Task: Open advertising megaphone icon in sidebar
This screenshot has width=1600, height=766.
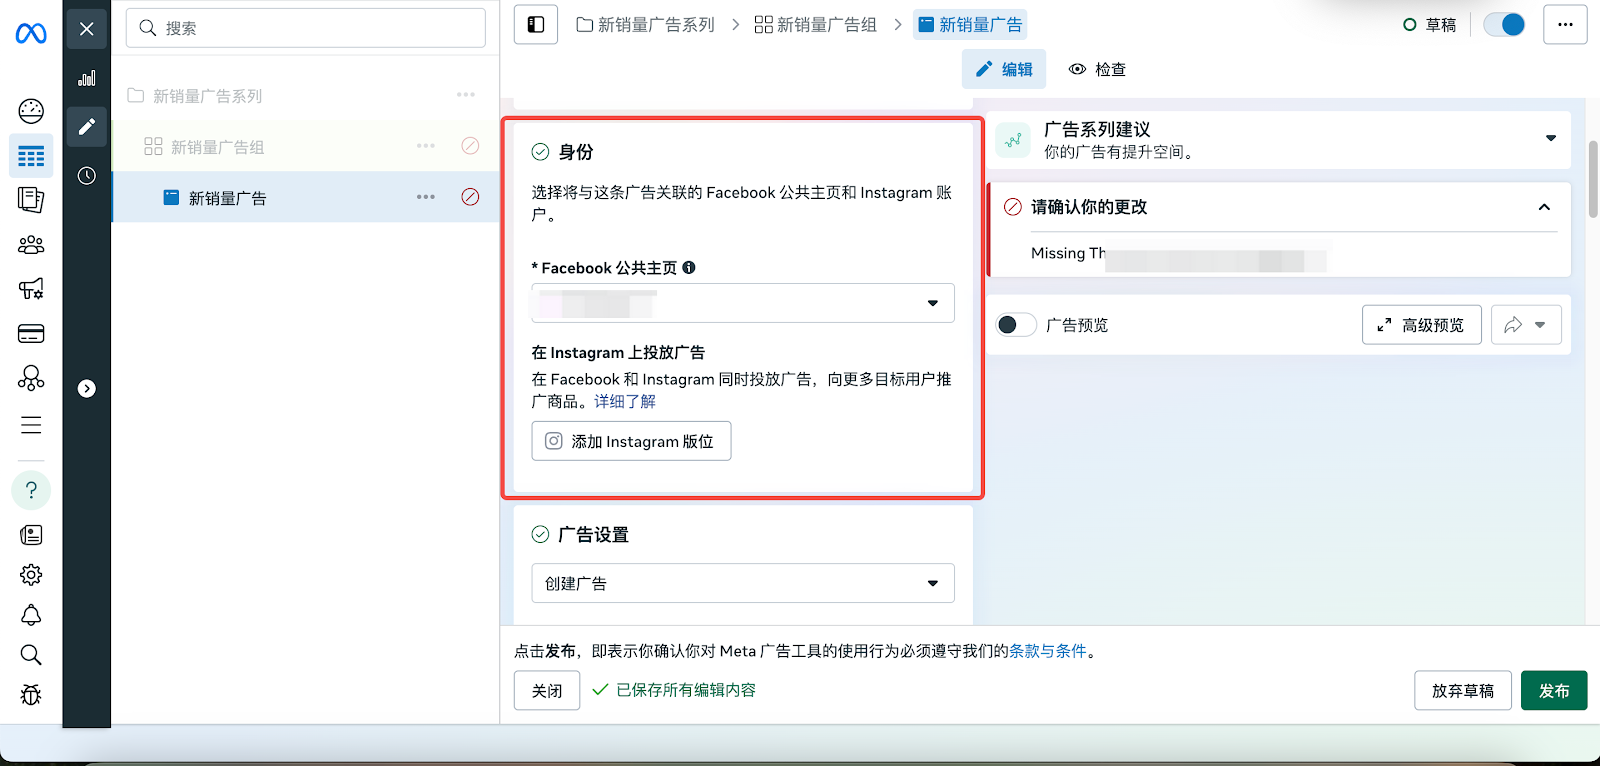Action: tap(31, 289)
